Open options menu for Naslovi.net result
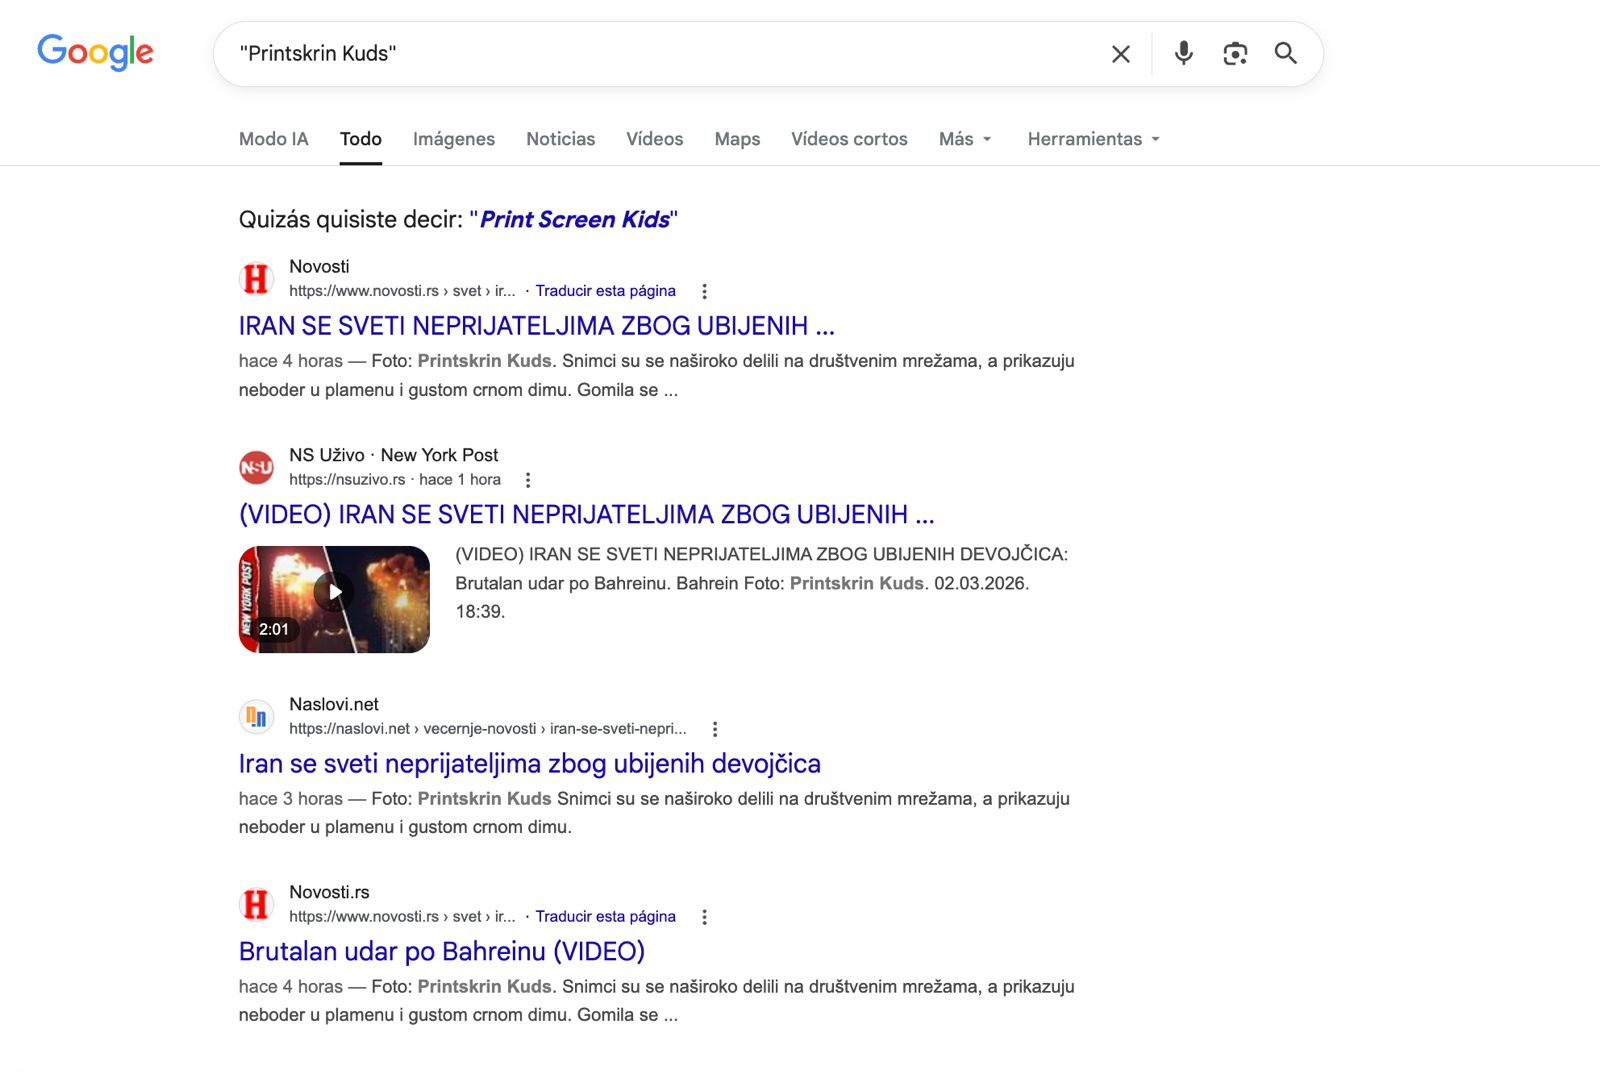This screenshot has width=1600, height=1079. [x=714, y=729]
